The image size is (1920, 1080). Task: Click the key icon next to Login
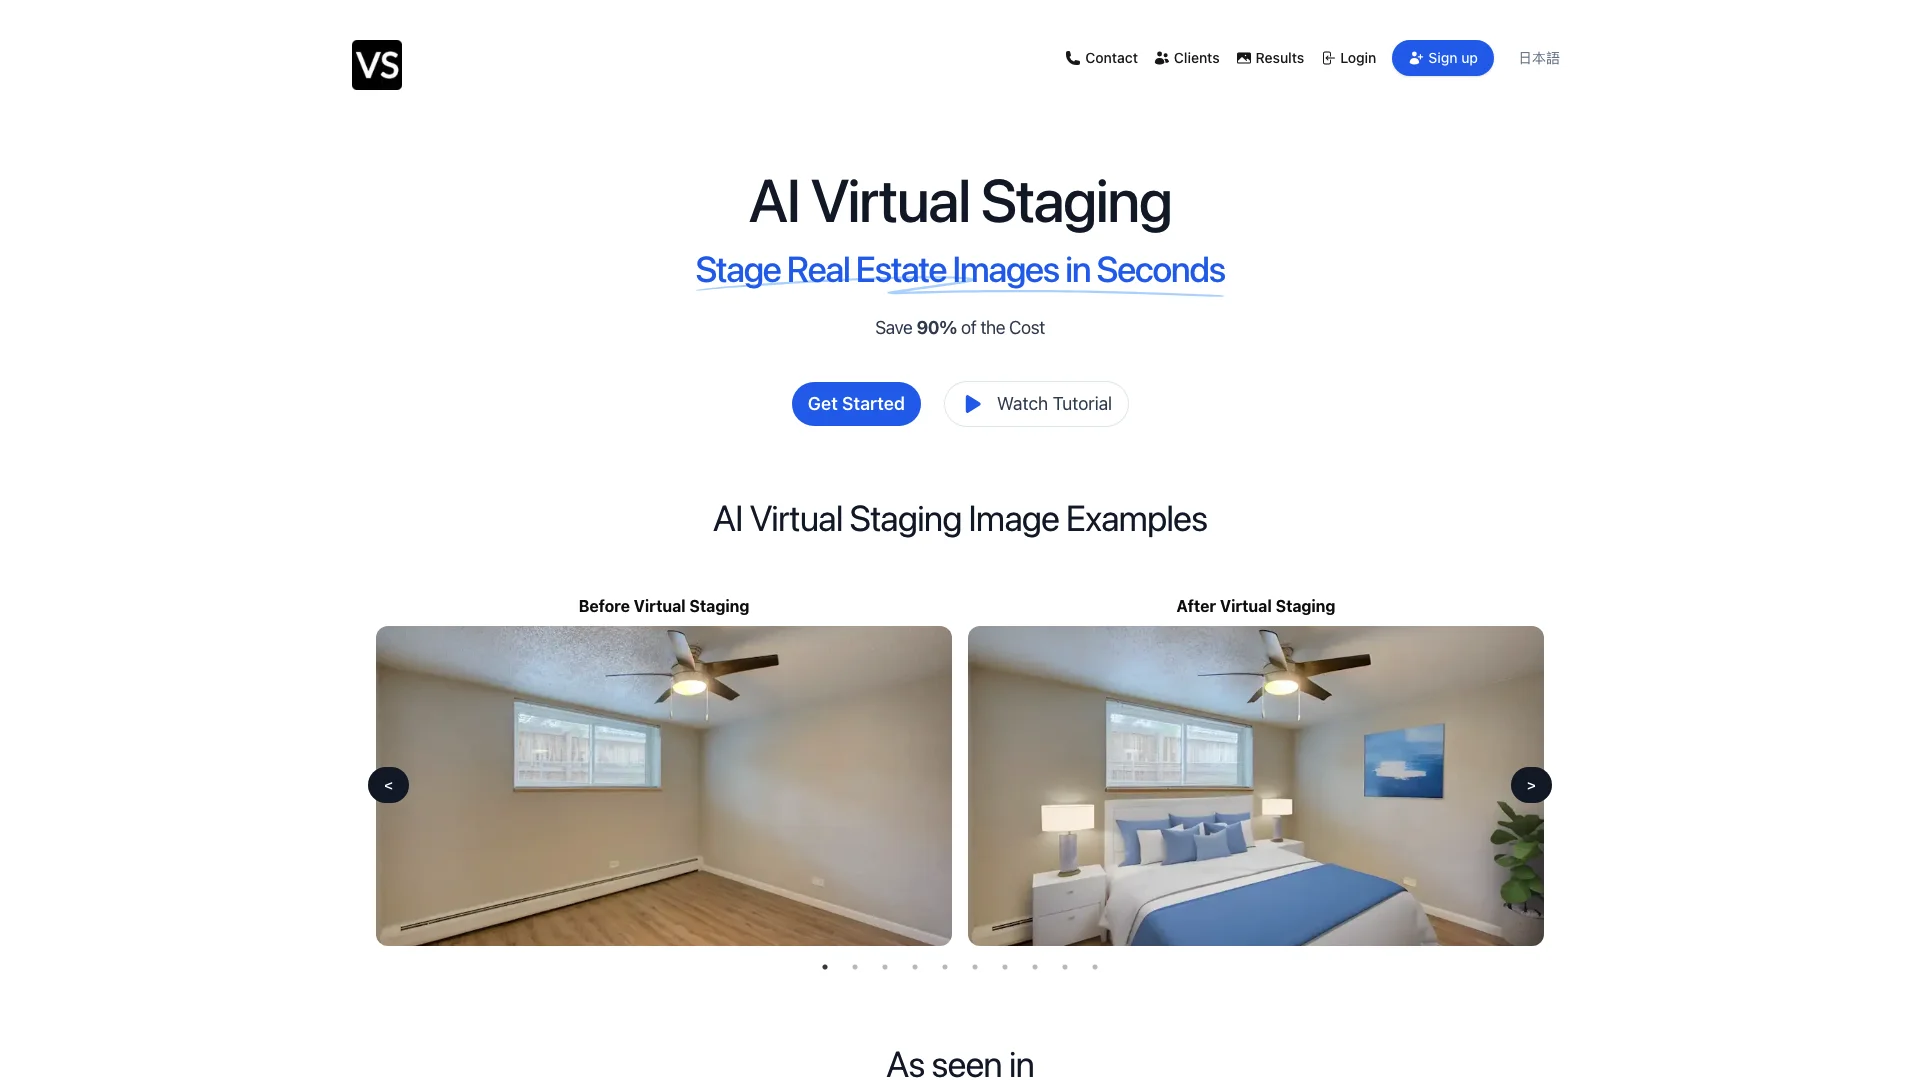tap(1327, 58)
